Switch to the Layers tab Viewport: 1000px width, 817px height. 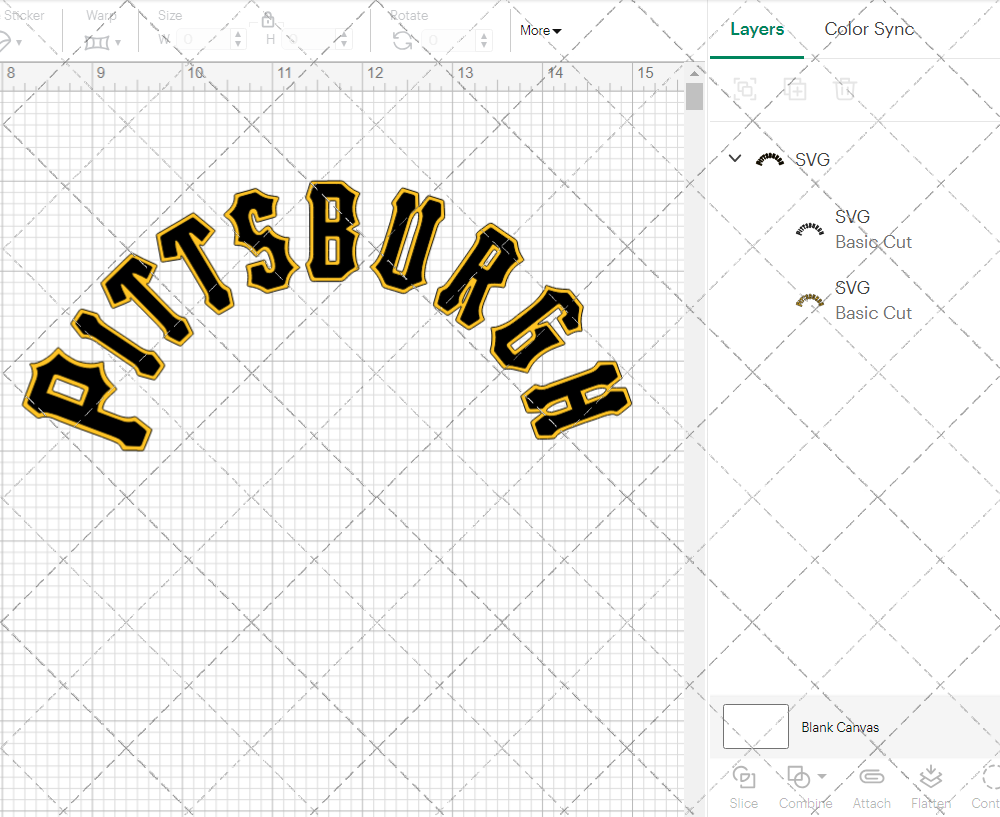(x=756, y=29)
